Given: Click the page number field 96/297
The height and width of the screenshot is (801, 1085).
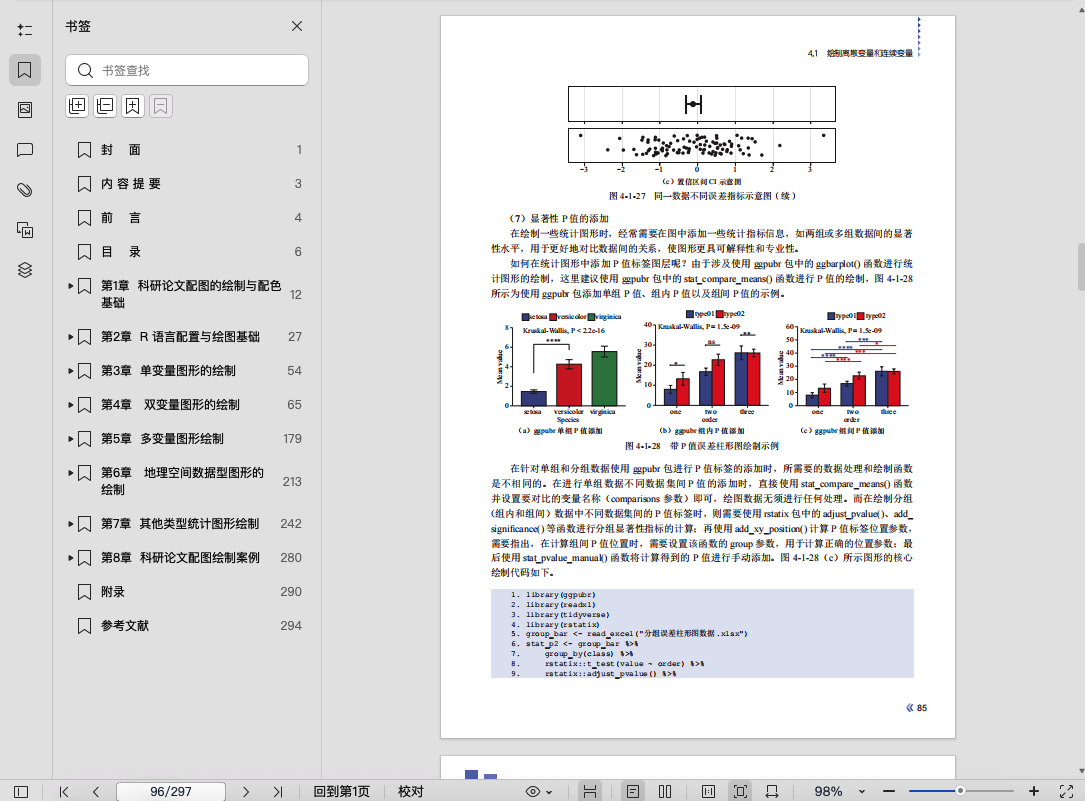Looking at the screenshot, I should [x=171, y=791].
